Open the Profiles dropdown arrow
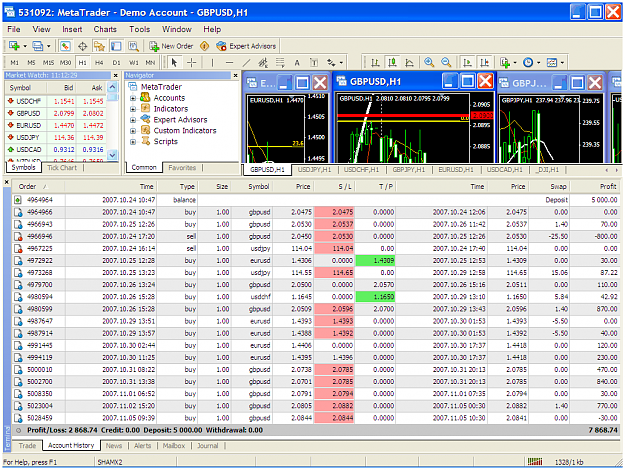The image size is (625, 470). (48, 46)
